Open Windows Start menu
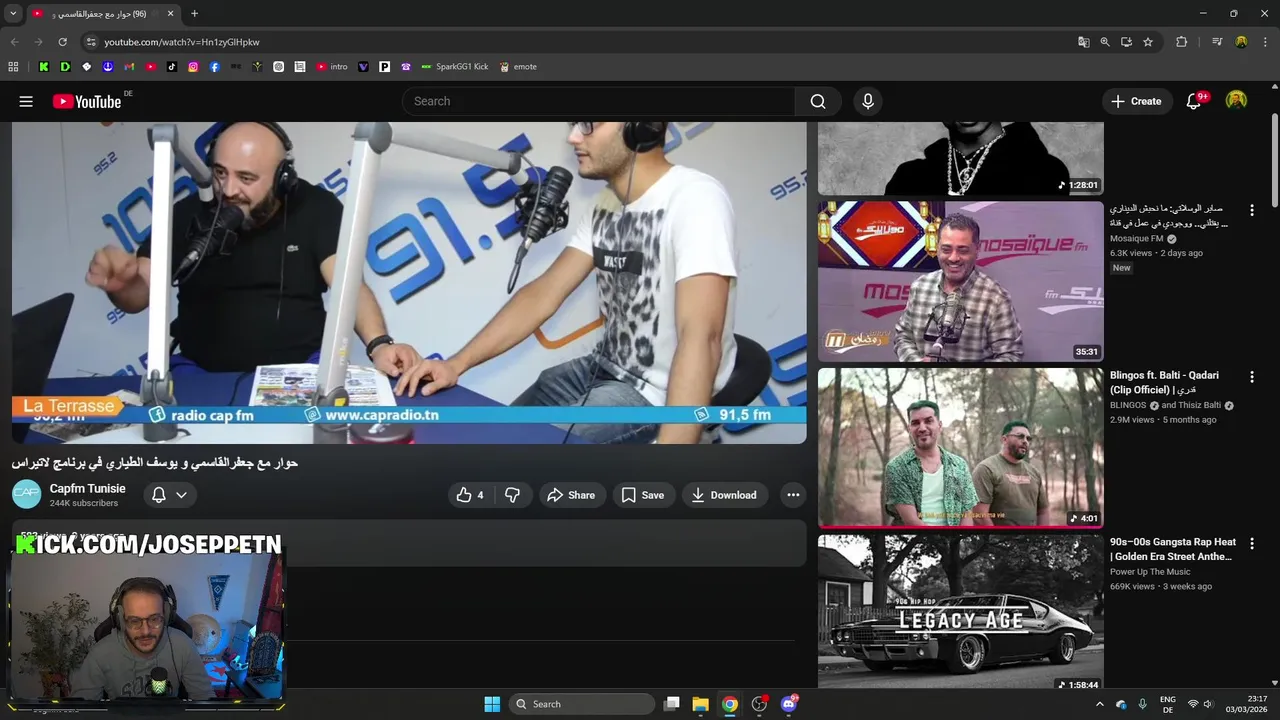The image size is (1280, 720). click(492, 704)
